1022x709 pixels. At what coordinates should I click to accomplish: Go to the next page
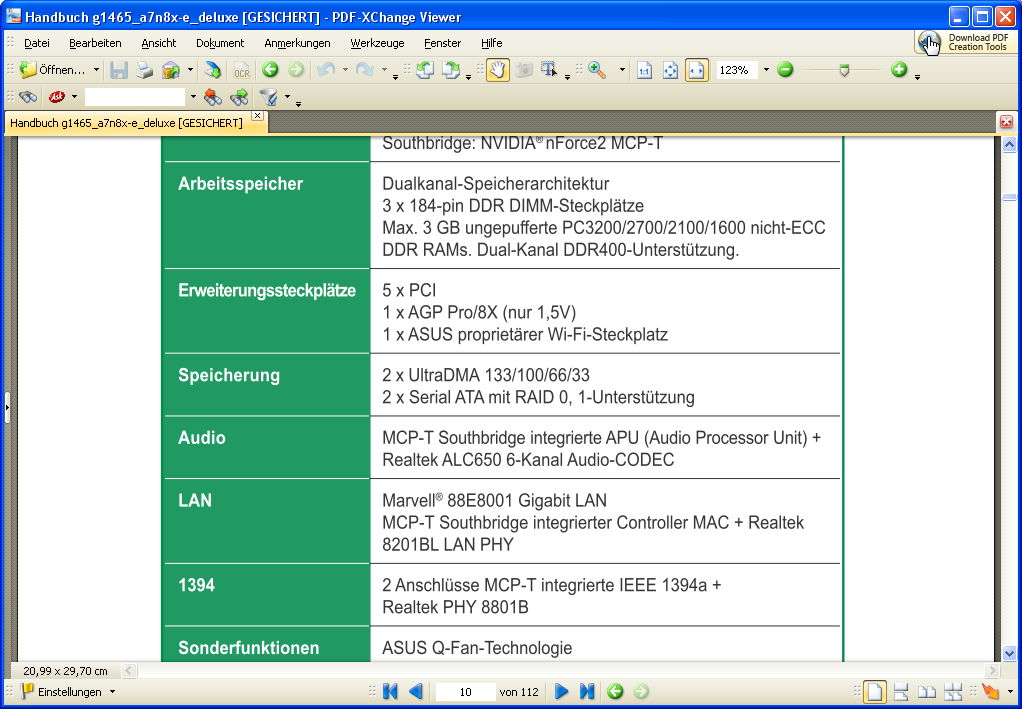click(561, 692)
